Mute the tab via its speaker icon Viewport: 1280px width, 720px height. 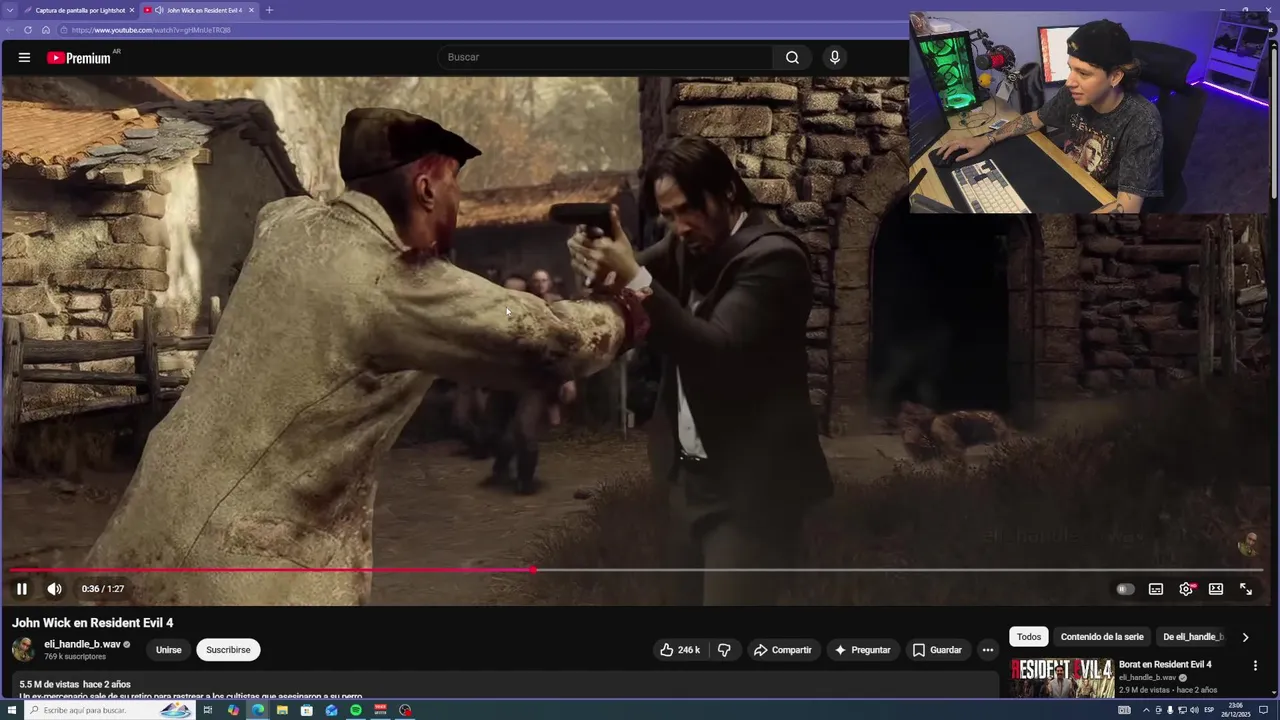pos(159,10)
